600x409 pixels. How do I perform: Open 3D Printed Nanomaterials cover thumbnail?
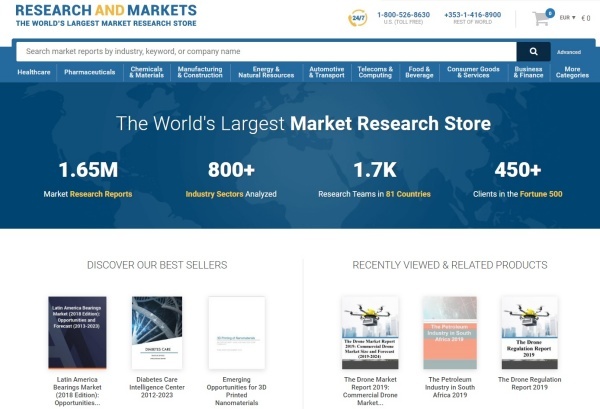point(236,332)
